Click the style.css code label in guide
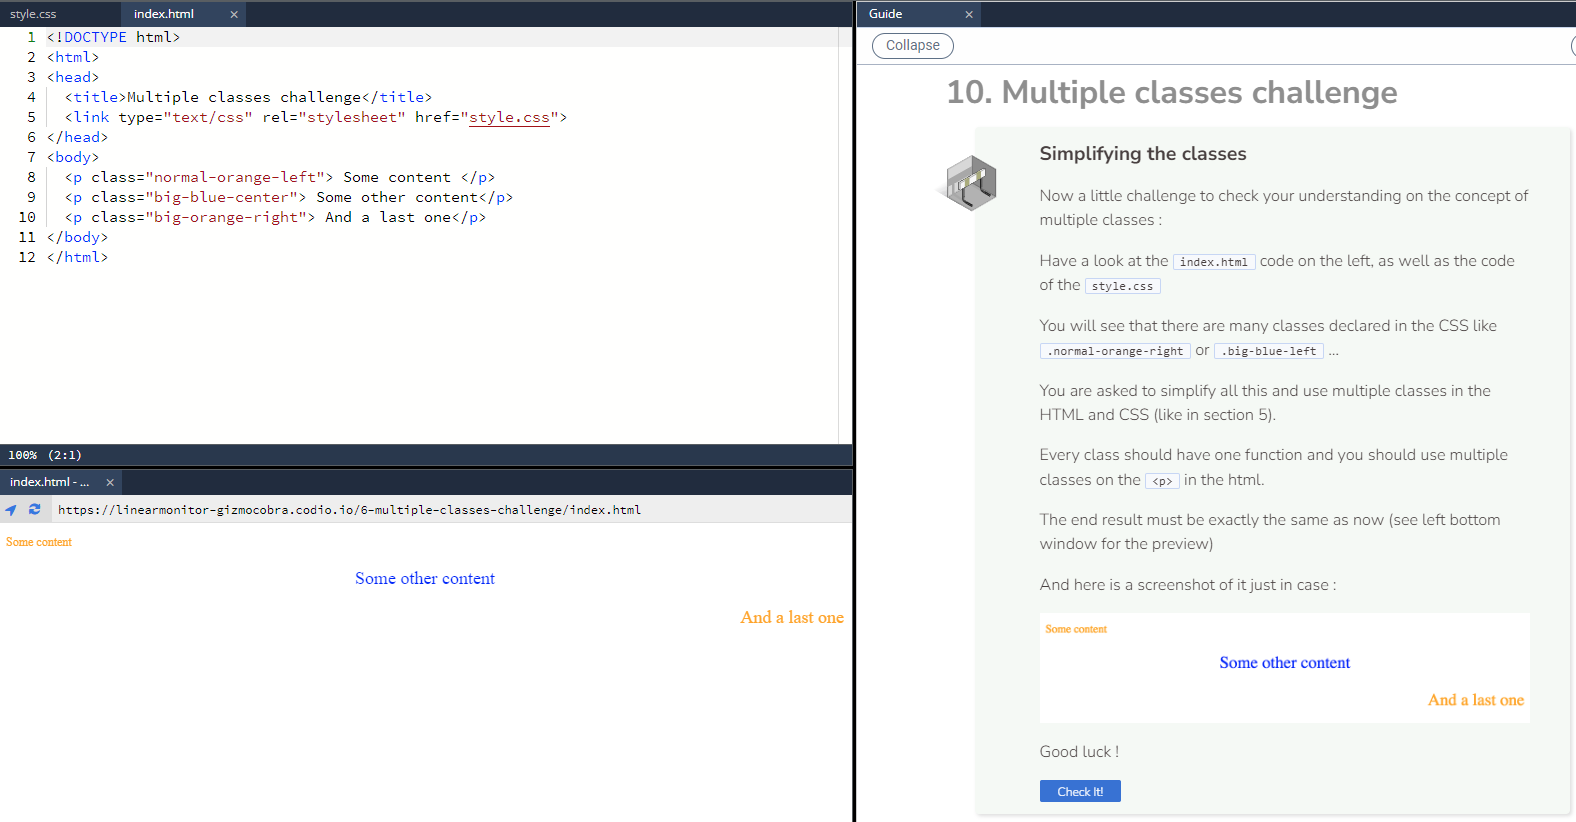This screenshot has width=1576, height=822. pyautogui.click(x=1123, y=286)
